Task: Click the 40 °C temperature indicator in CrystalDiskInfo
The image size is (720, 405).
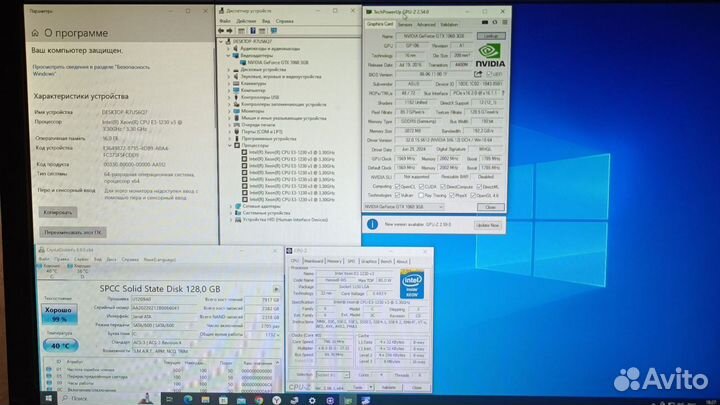Action: 60,346
